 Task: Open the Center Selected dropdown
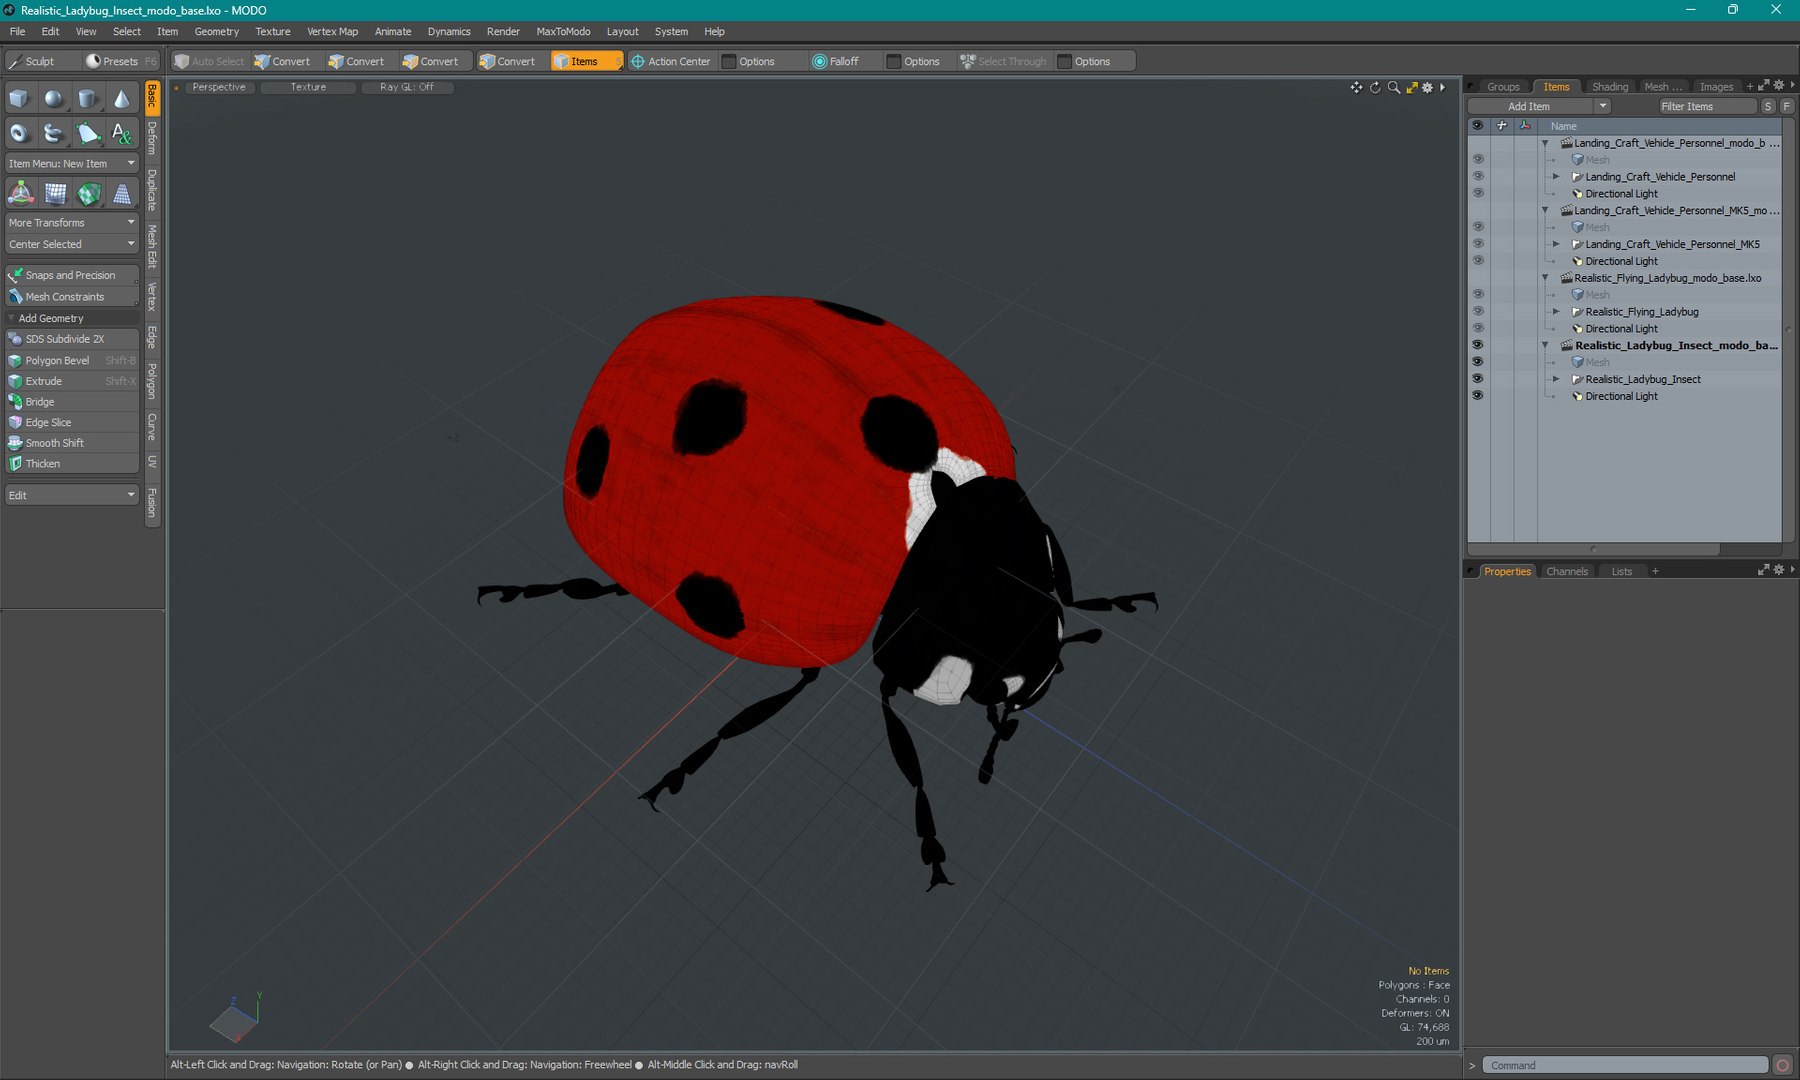tap(72, 244)
